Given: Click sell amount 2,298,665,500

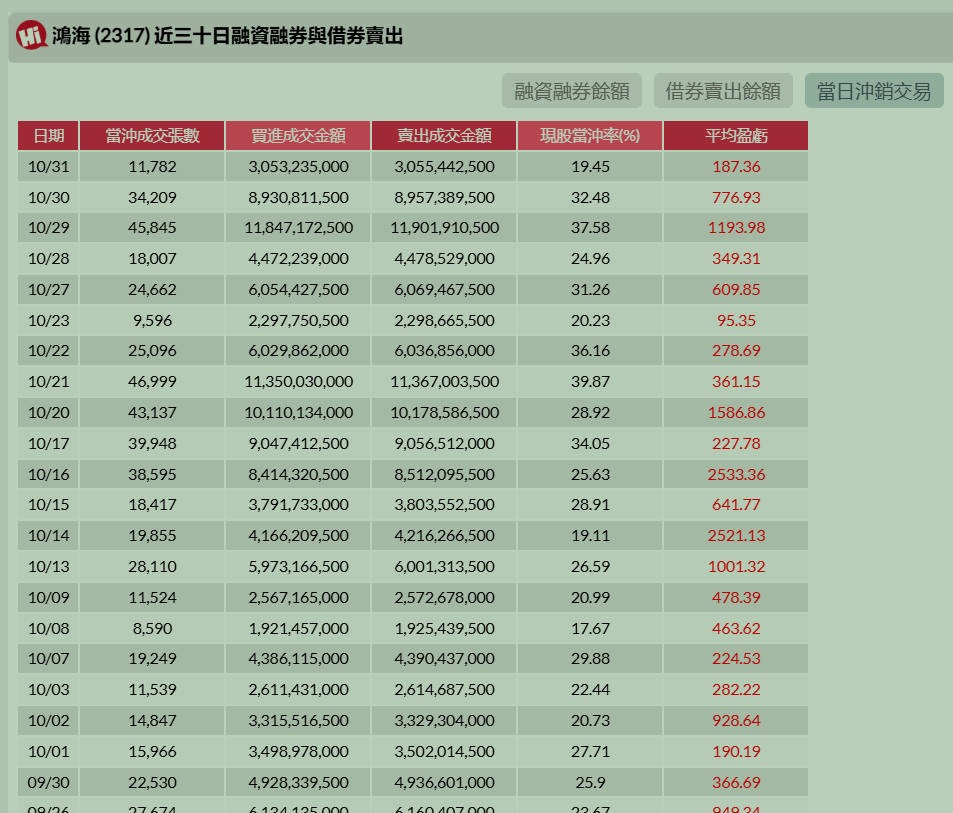Looking at the screenshot, I should coord(444,320).
